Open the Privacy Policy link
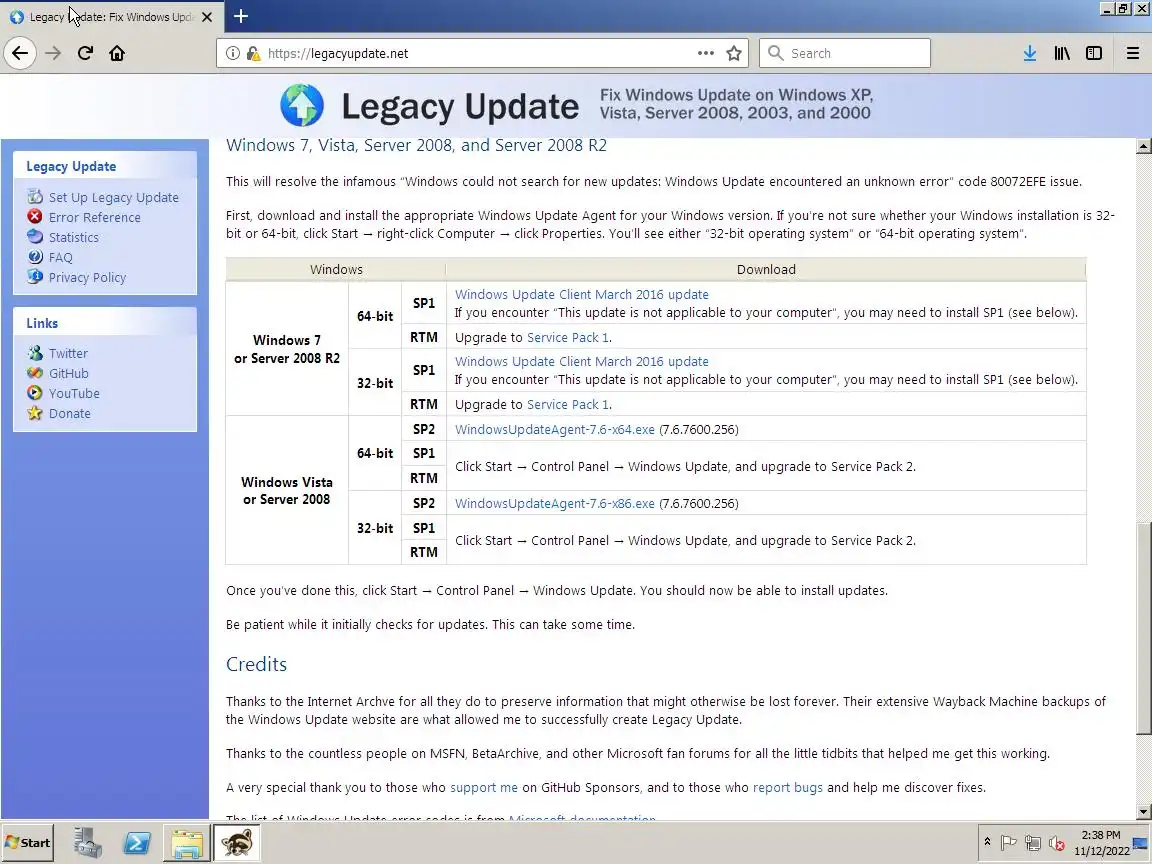The image size is (1152, 864). pyautogui.click(x=87, y=277)
